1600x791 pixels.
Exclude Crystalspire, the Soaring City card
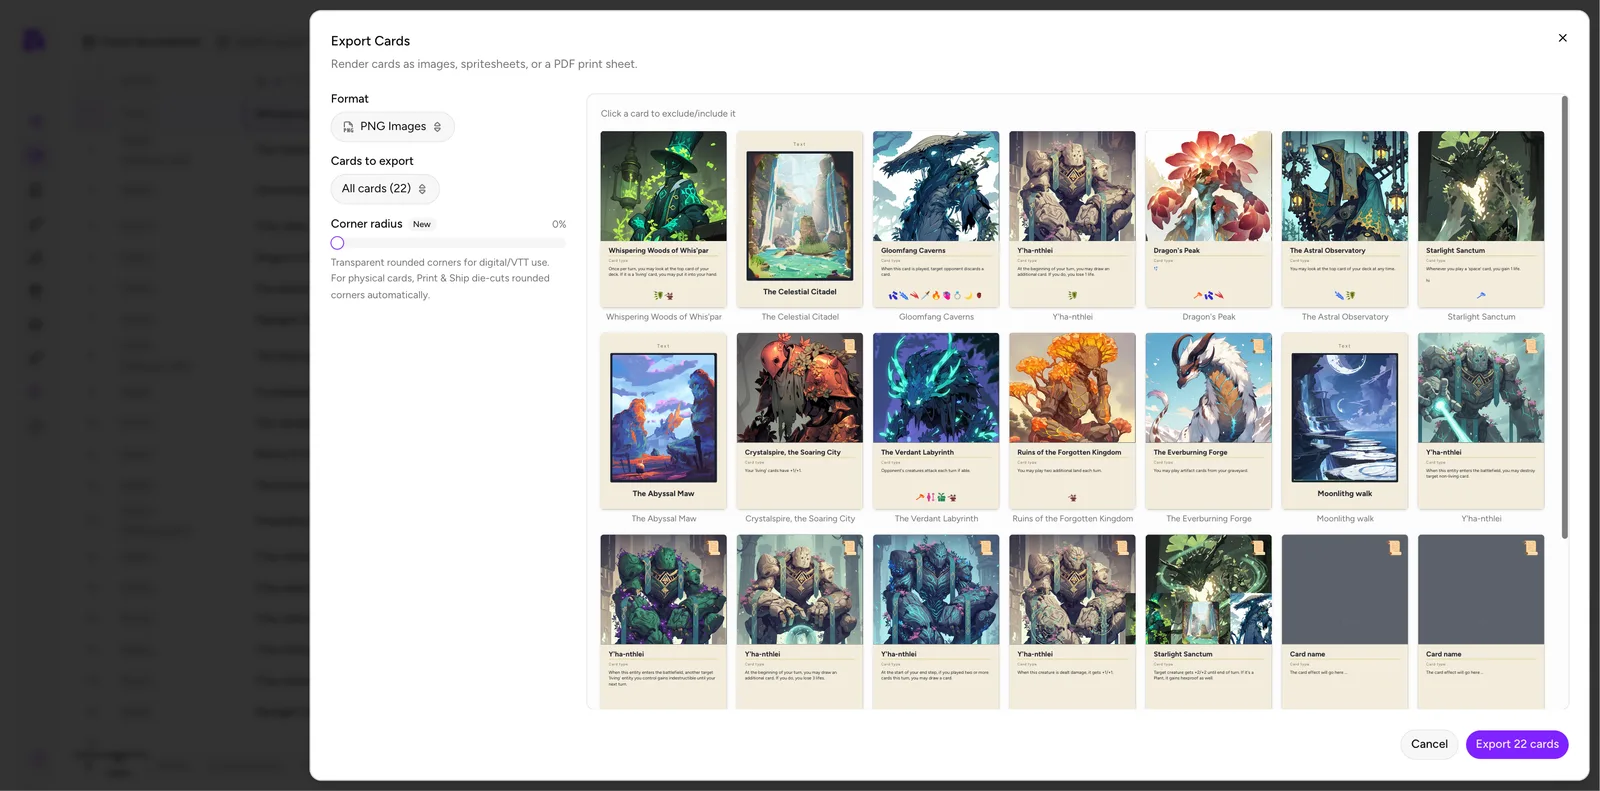click(800, 421)
